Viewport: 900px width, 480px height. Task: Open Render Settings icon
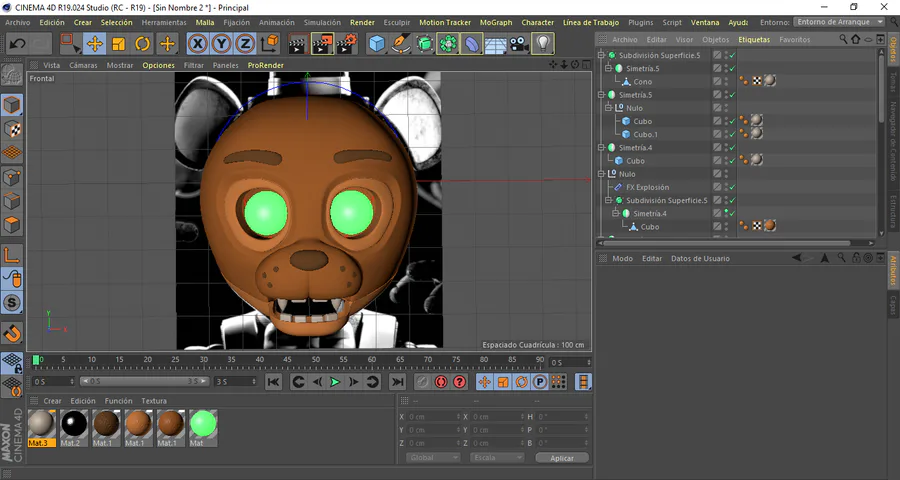(347, 44)
